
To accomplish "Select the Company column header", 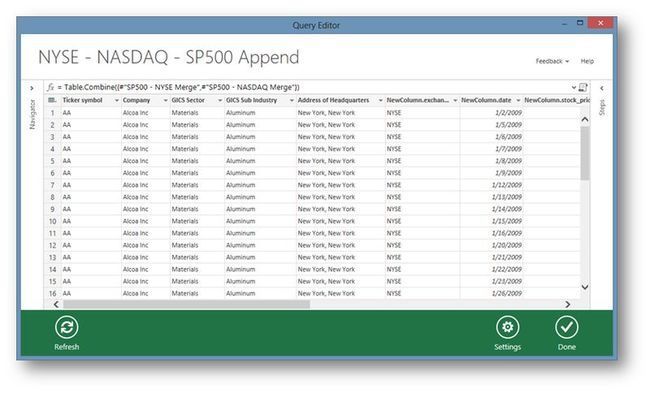I will [136, 100].
